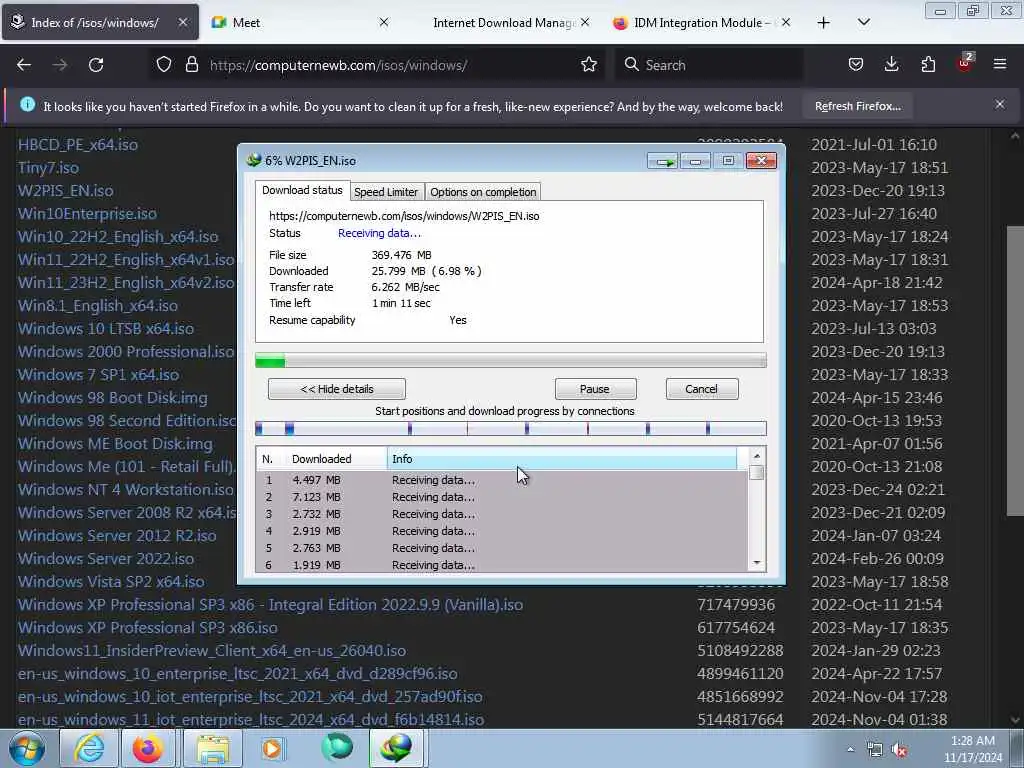
Task: Click the Info column header
Action: pos(562,459)
